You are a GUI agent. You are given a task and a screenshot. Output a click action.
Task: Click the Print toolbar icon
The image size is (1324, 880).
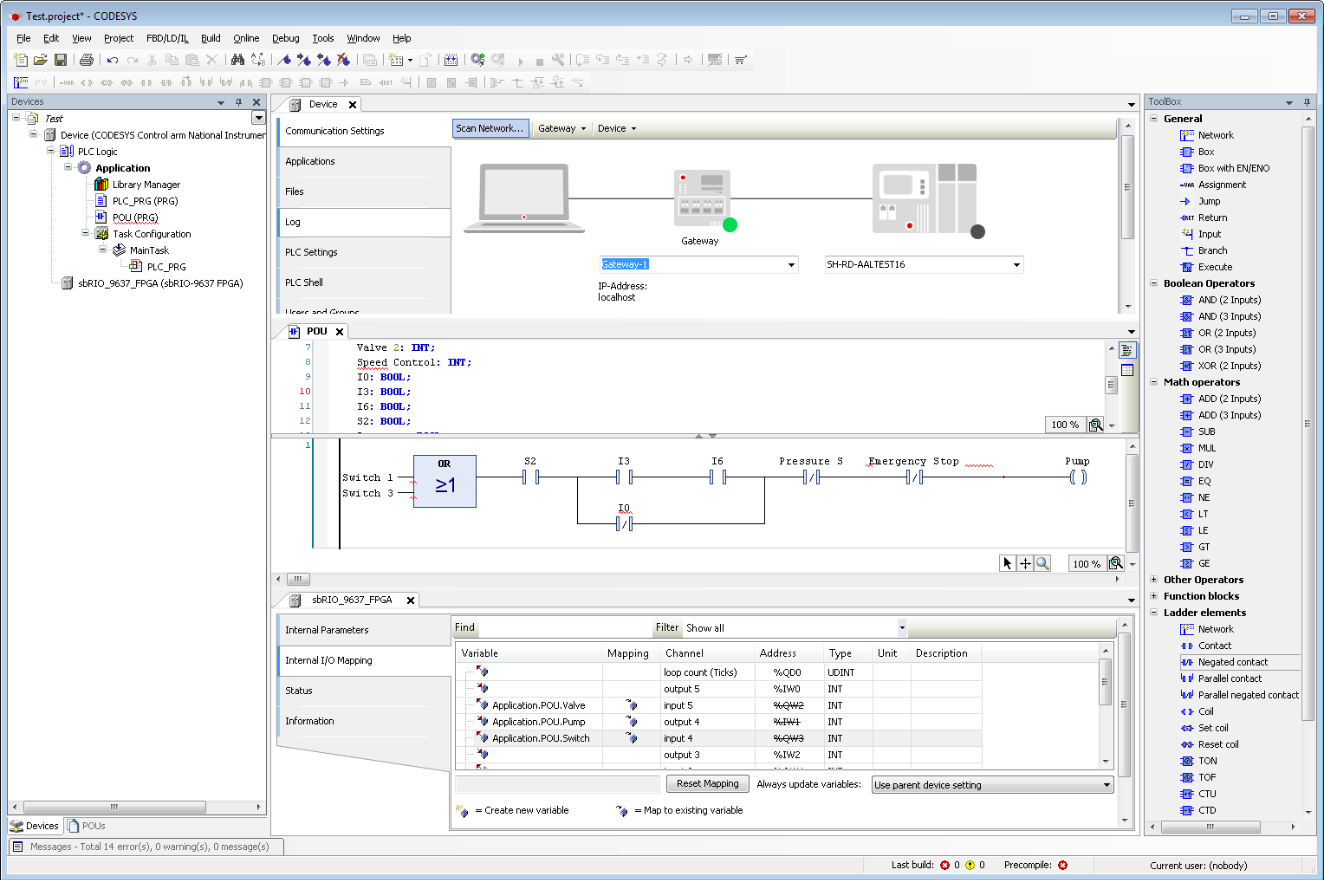(x=87, y=60)
